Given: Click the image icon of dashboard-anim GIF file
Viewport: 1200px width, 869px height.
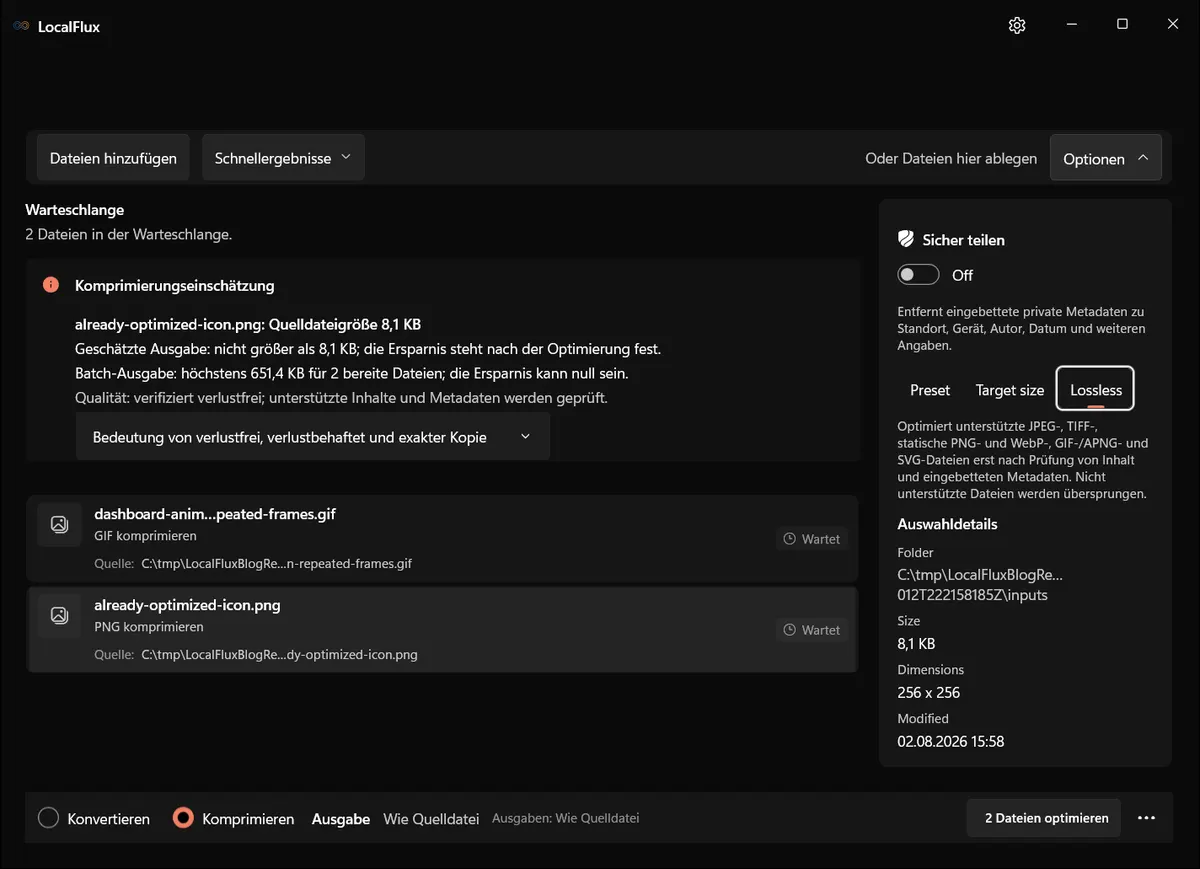Looking at the screenshot, I should (59, 524).
